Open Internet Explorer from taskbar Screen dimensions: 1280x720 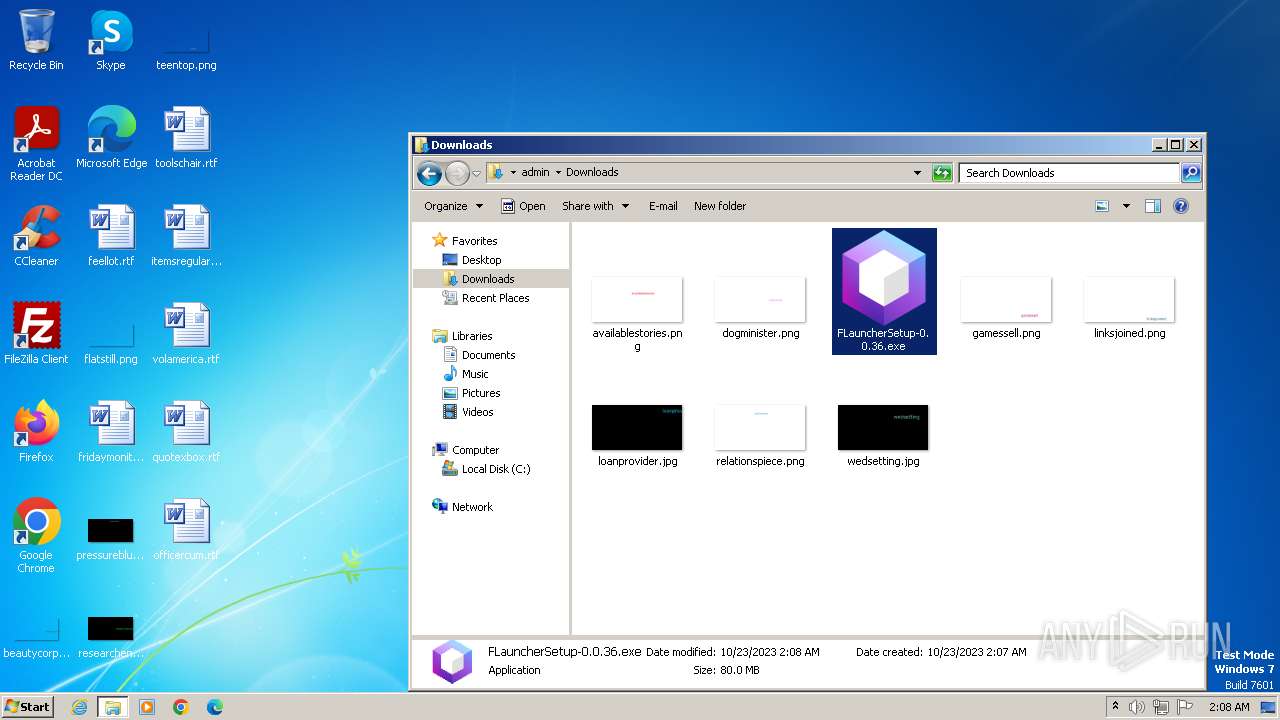click(x=79, y=707)
